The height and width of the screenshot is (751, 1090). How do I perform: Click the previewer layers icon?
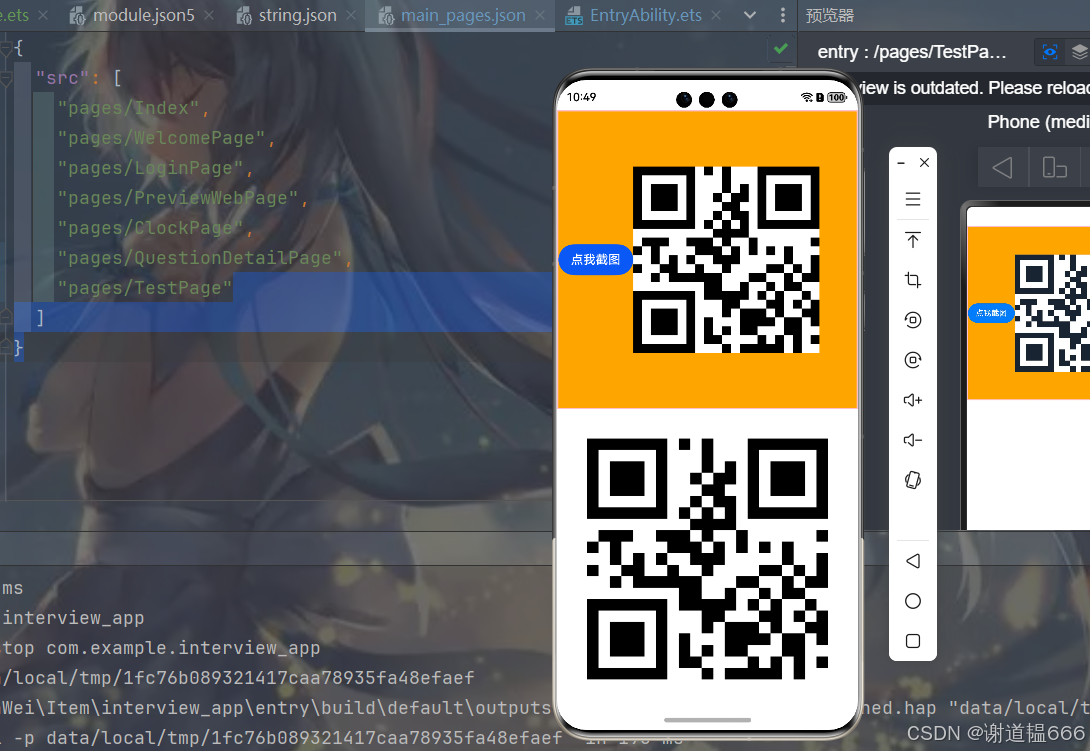pos(1080,51)
